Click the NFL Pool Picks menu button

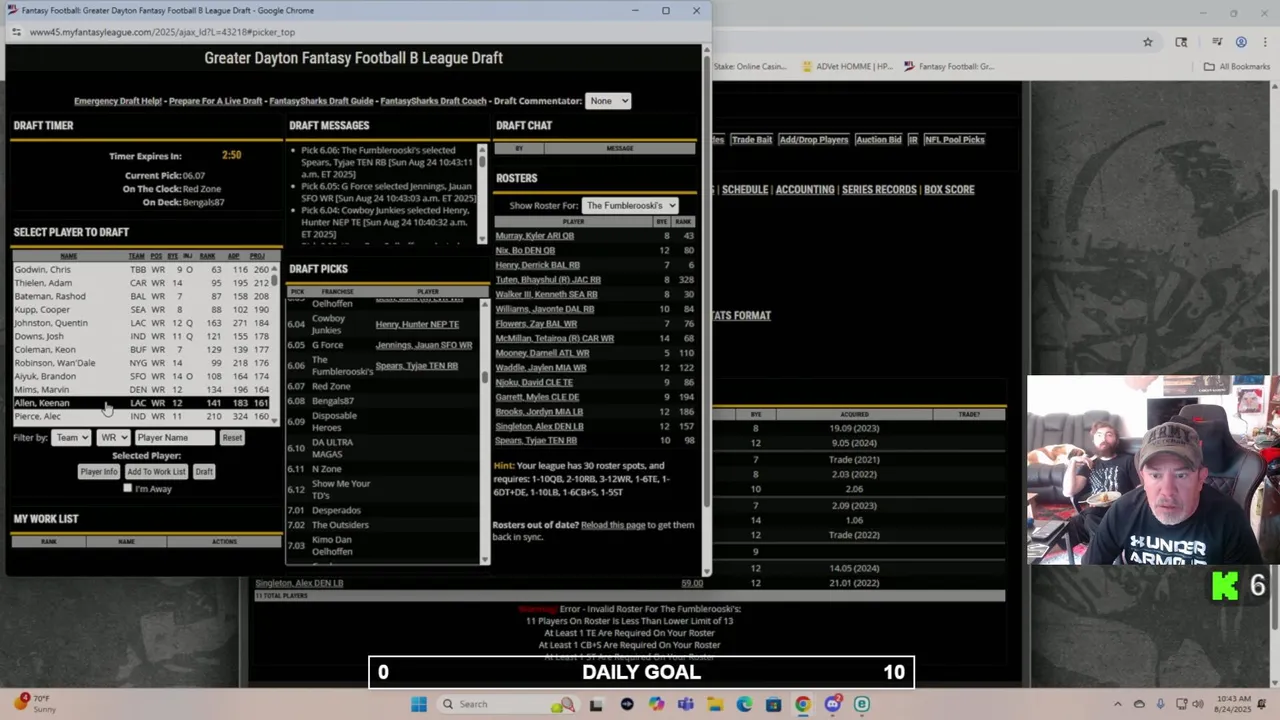tap(955, 140)
